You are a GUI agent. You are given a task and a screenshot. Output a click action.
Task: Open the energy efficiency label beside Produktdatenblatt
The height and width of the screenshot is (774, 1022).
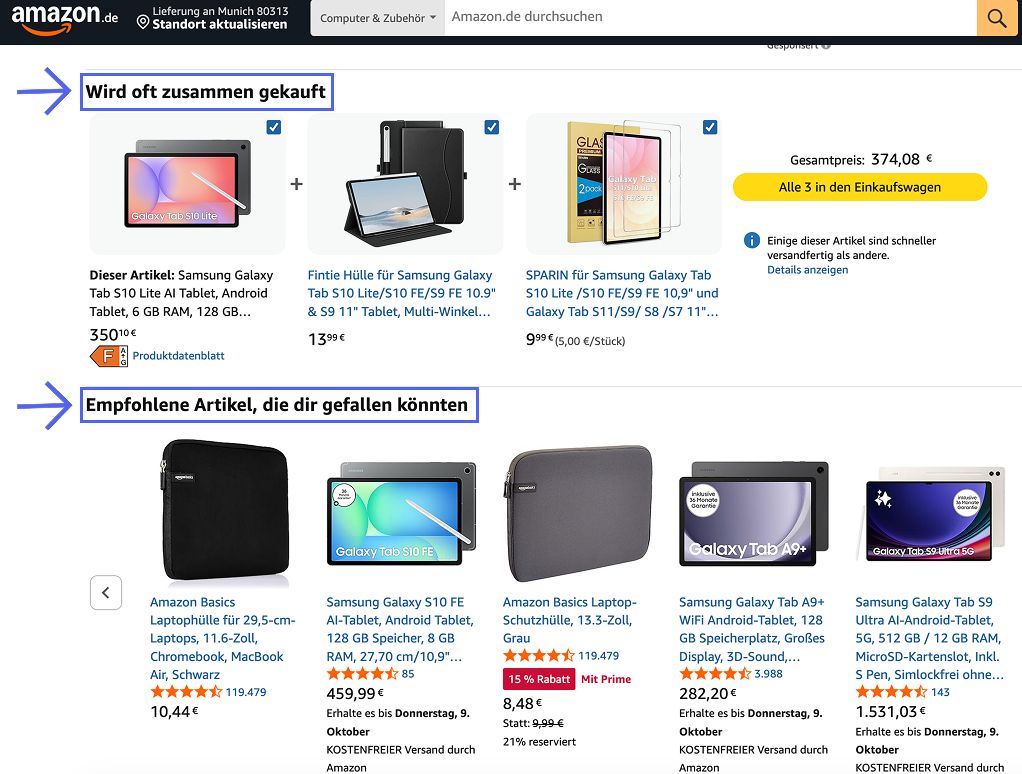click(107, 355)
